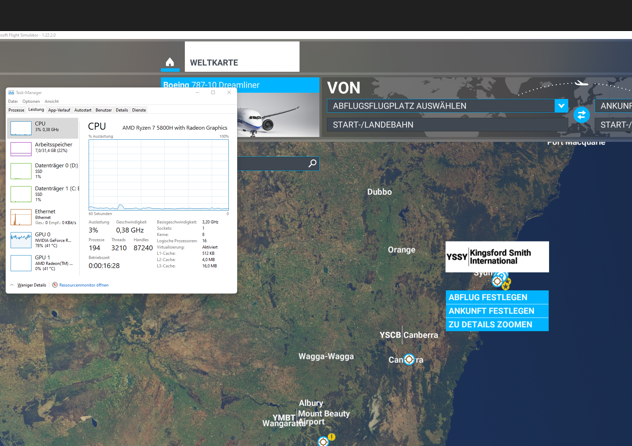The height and width of the screenshot is (446, 632).
Task: Click the magnifier icon in the search box
Action: [312, 163]
